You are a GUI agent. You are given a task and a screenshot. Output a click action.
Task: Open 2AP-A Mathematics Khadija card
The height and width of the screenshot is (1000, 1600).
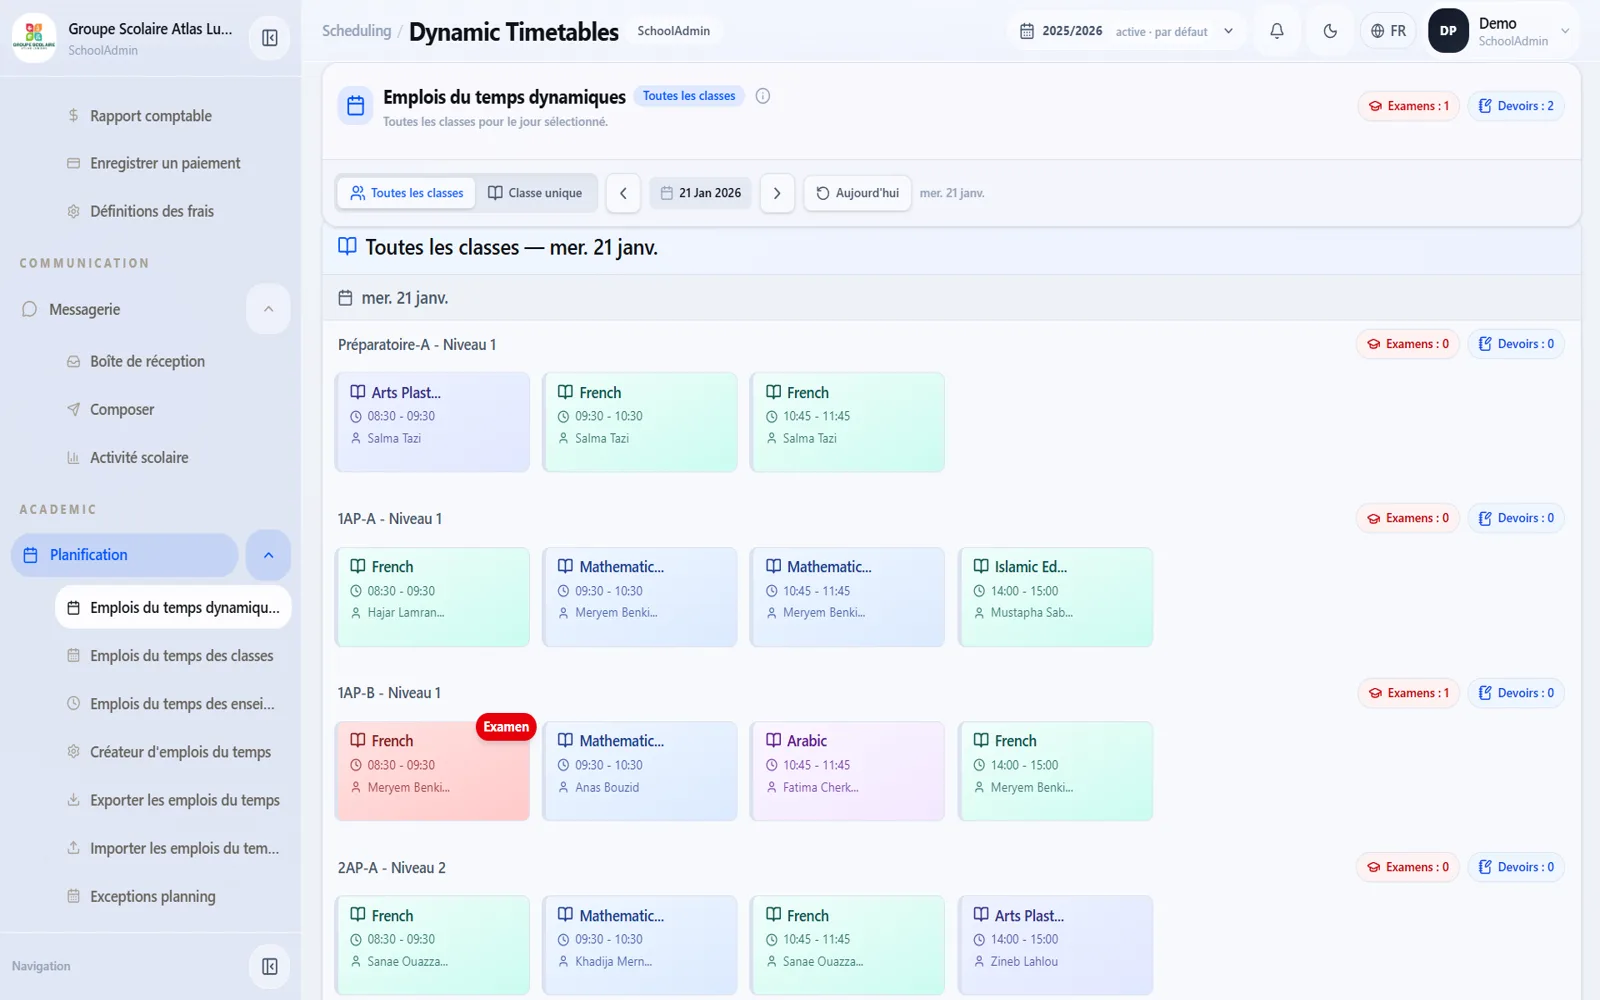pyautogui.click(x=640, y=945)
